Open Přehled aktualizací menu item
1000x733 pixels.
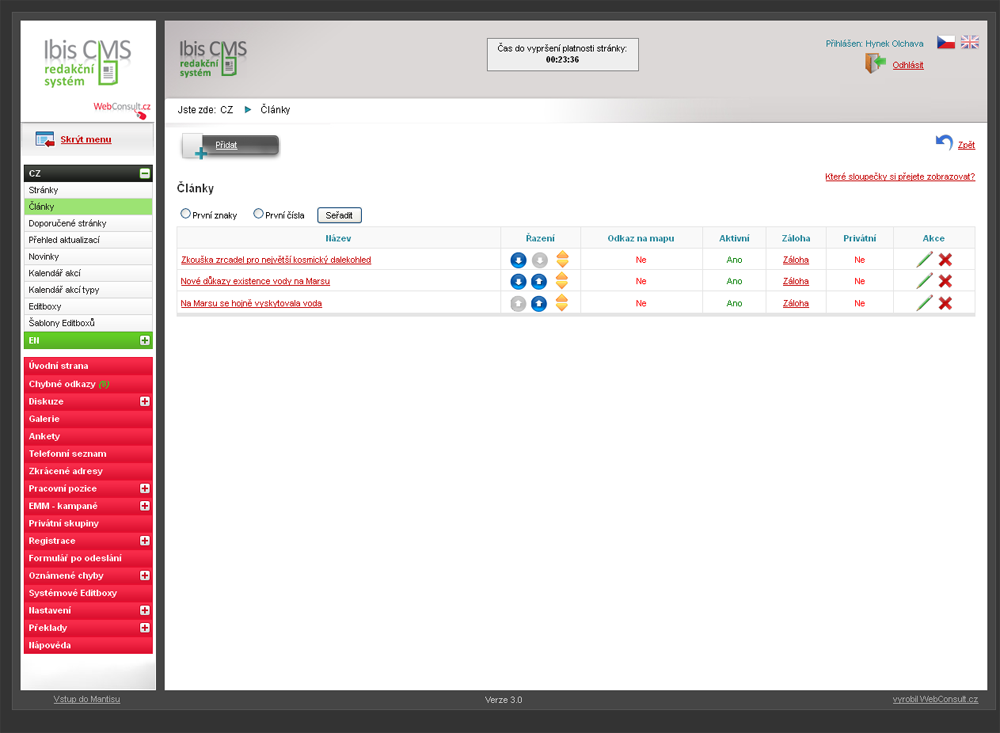click(x=88, y=240)
